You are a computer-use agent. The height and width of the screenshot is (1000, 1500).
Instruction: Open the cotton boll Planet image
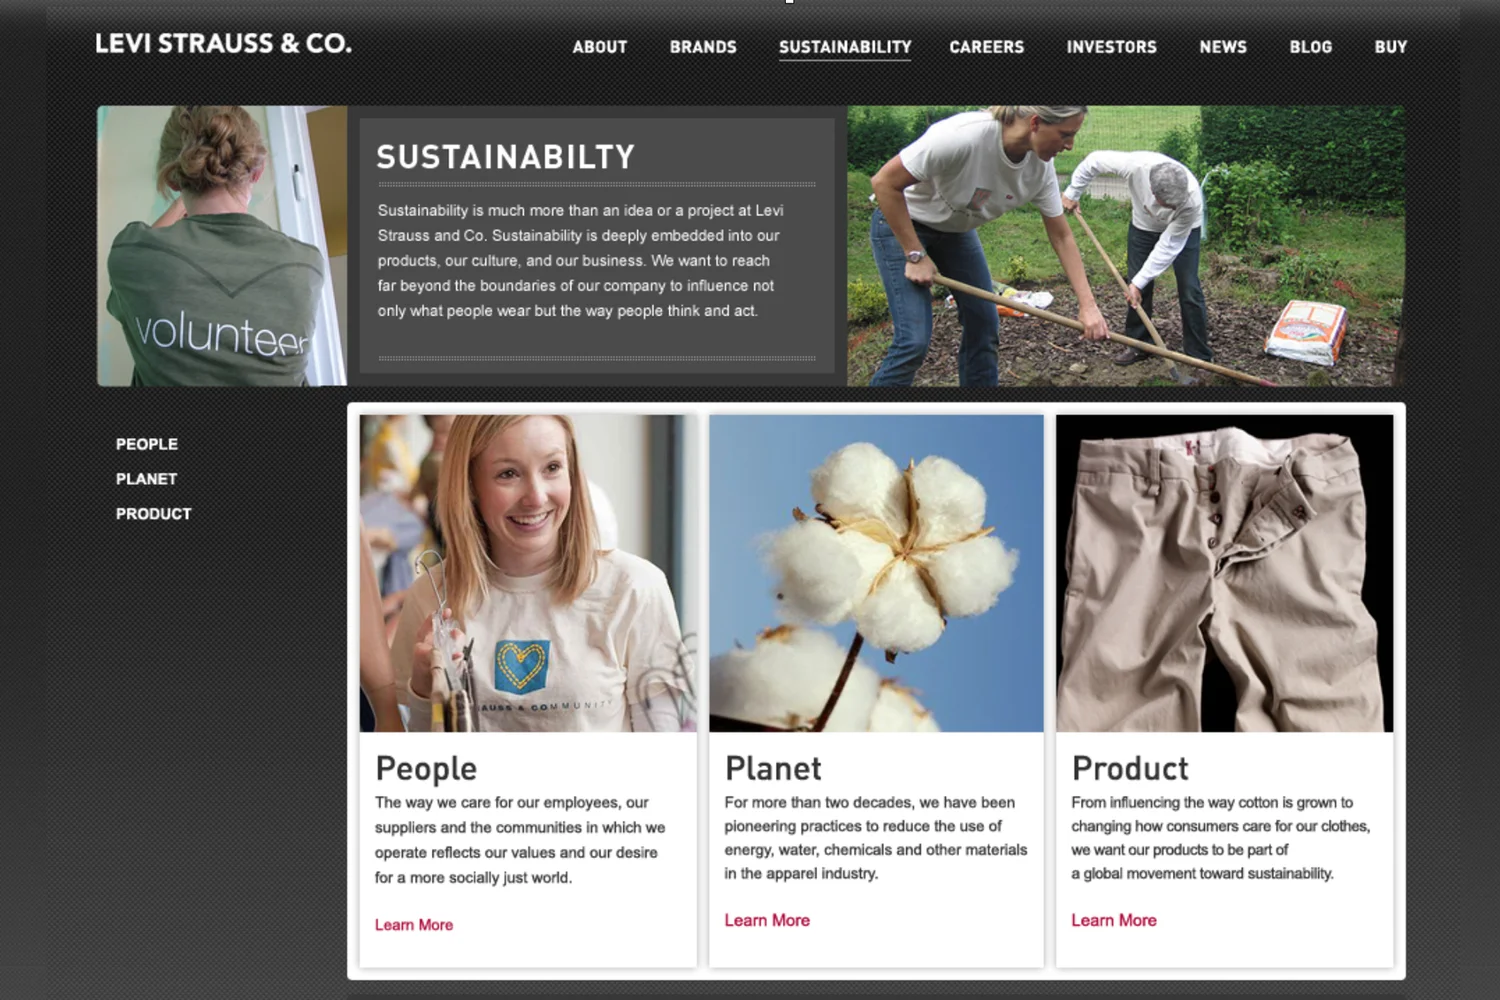(876, 573)
